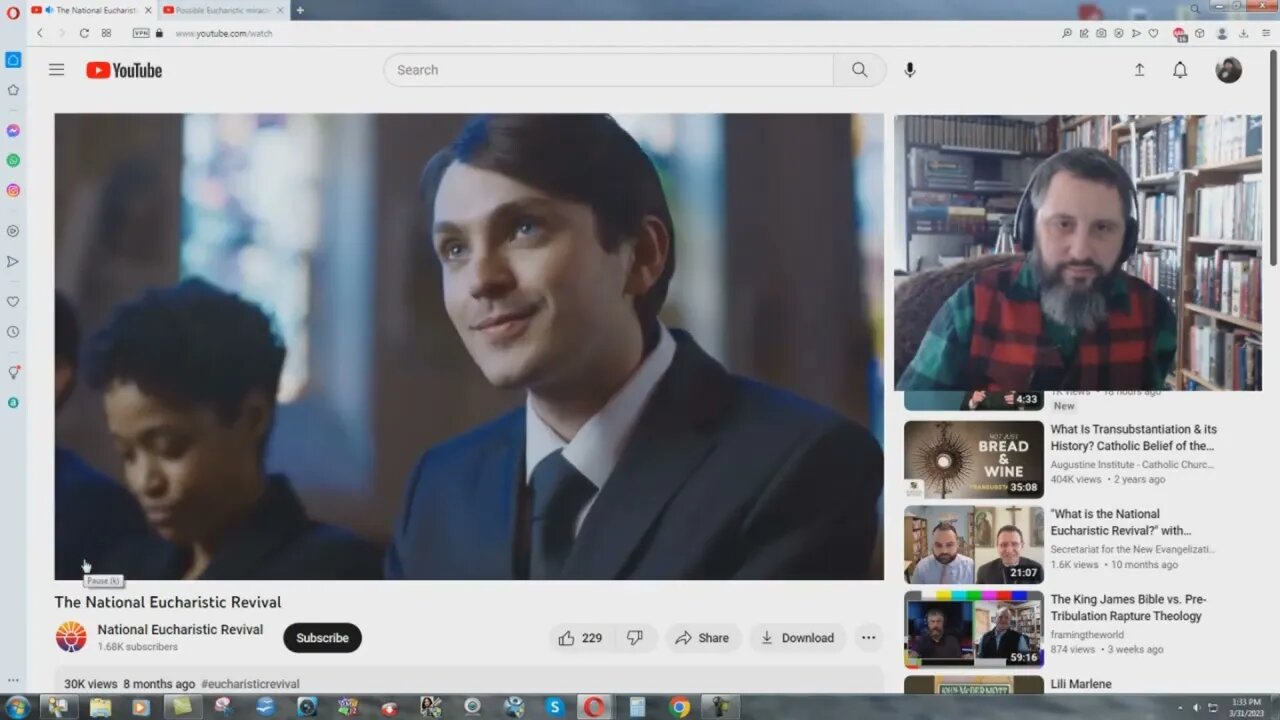Viewport: 1280px width, 720px height.
Task: Go to YouTube home via logo
Action: point(124,70)
